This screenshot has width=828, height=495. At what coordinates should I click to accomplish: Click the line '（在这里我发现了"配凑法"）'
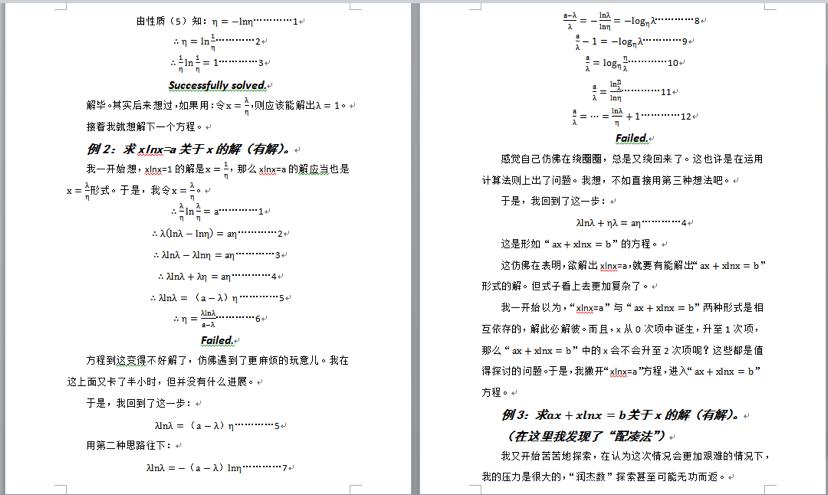pyautogui.click(x=589, y=436)
